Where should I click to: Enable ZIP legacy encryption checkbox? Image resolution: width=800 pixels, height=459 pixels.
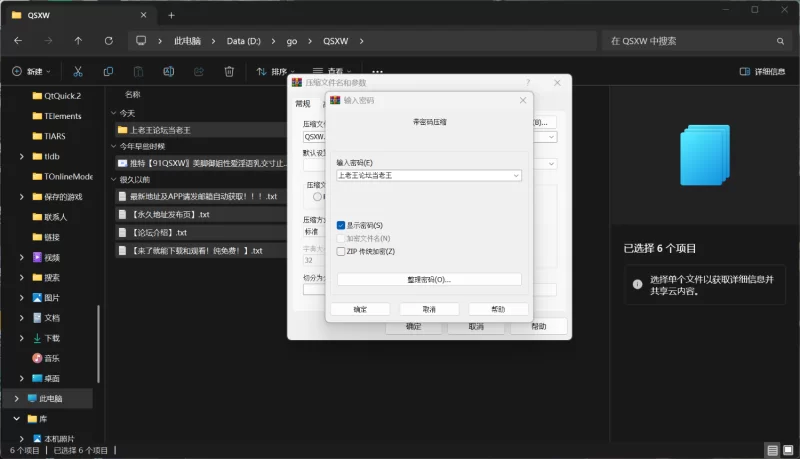click(341, 251)
